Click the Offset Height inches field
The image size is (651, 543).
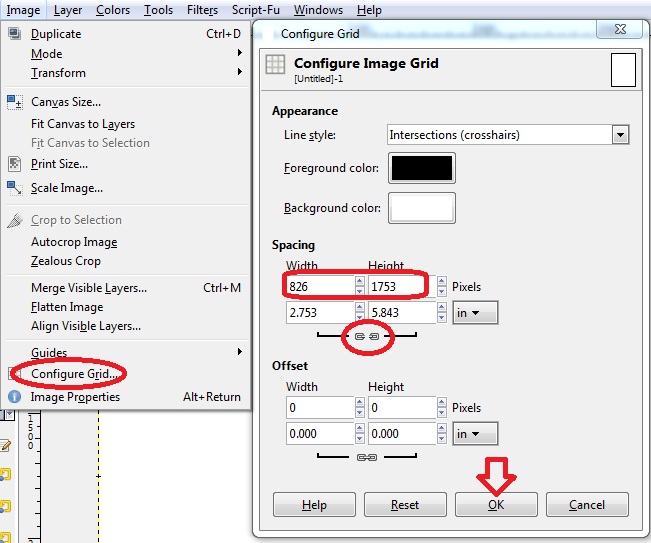click(x=402, y=434)
